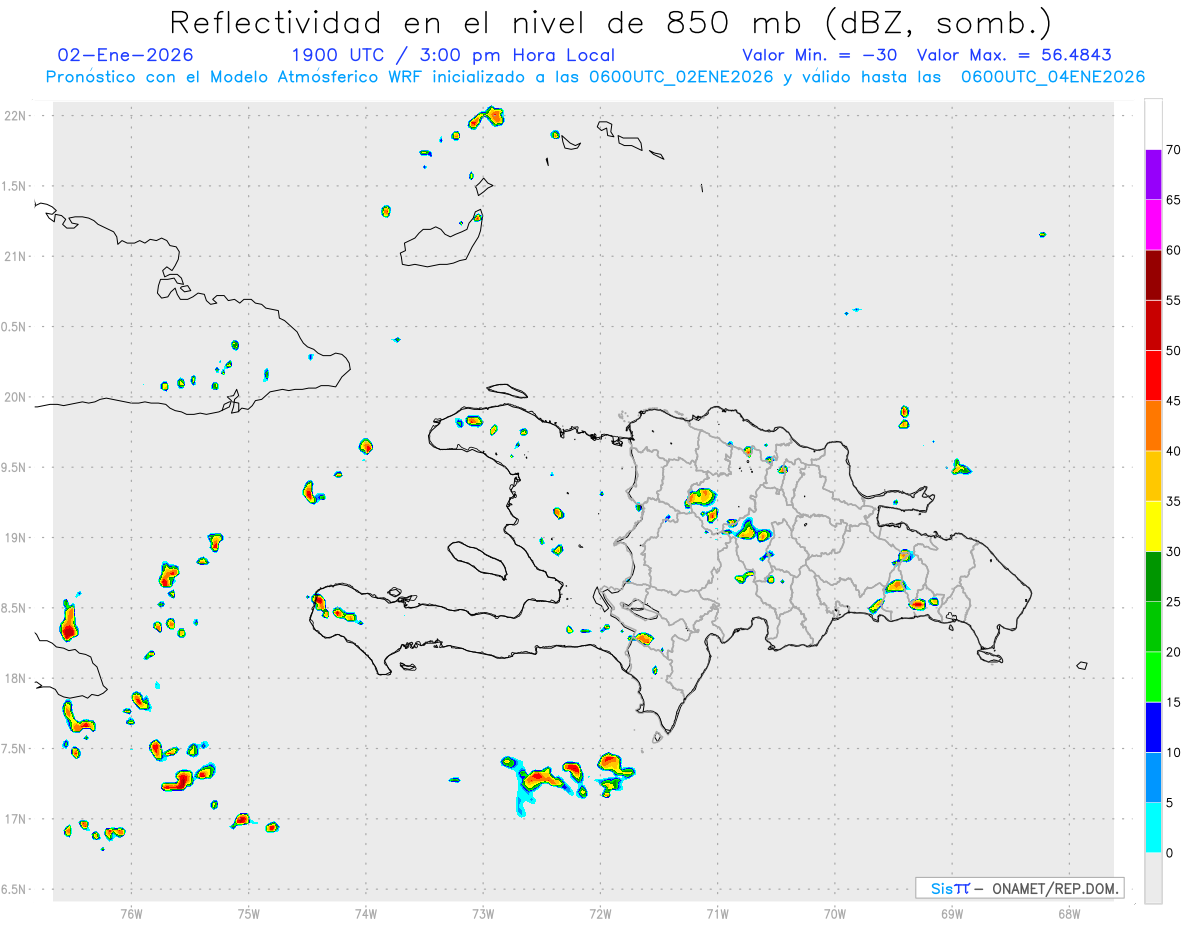Viewport: 1200px width, 927px height.
Task: Click the '20N' latitude label
Action: (x=17, y=397)
